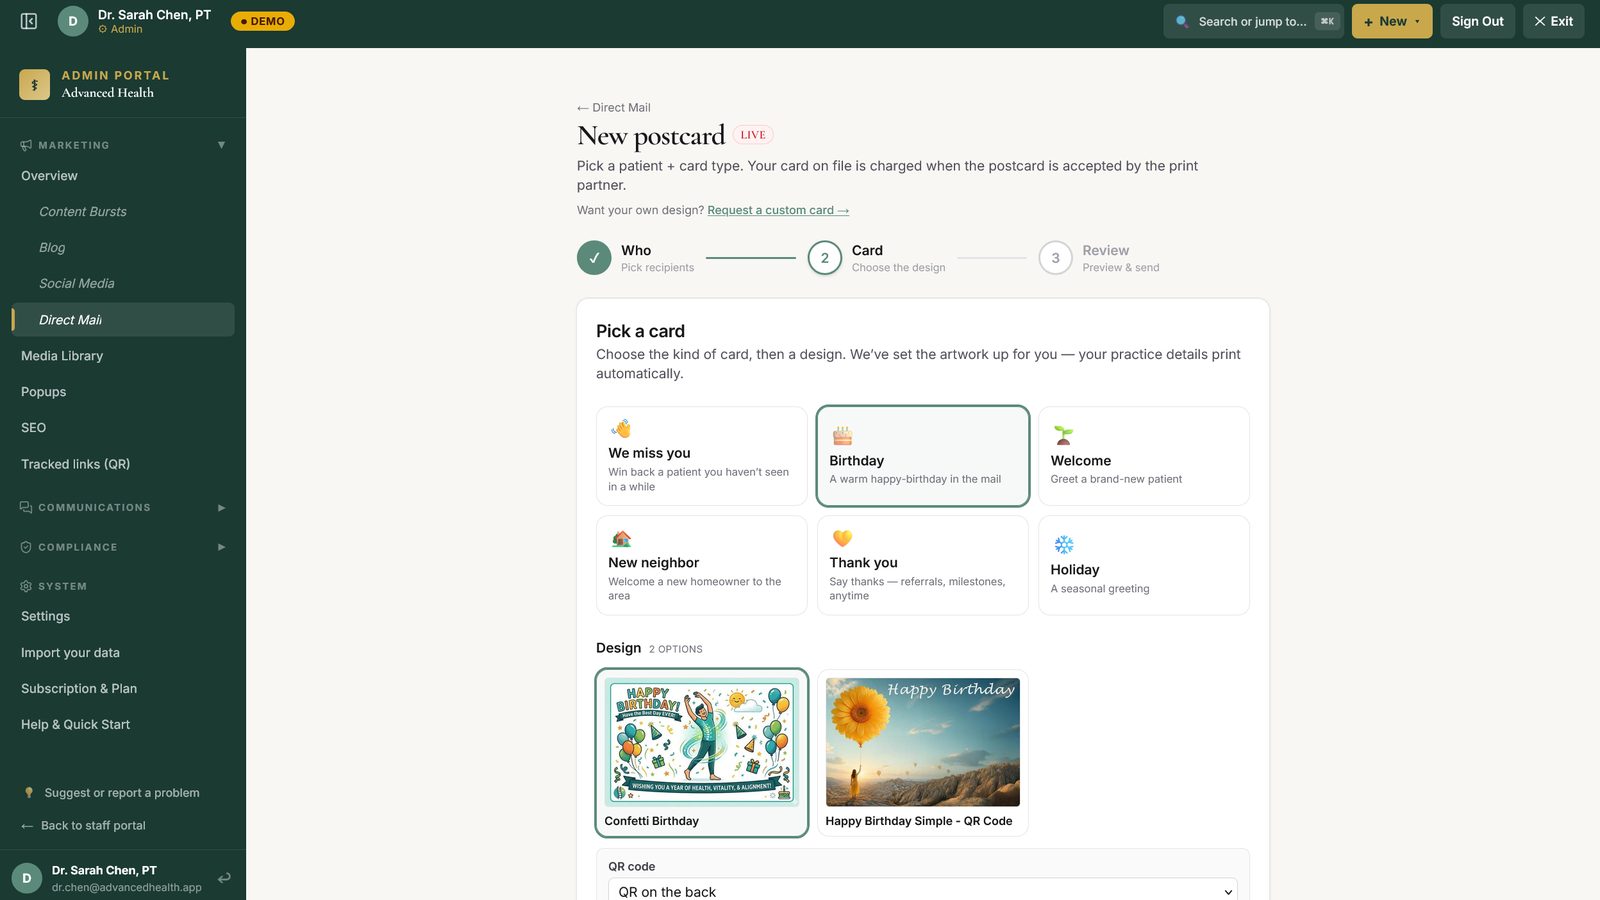The width and height of the screenshot is (1600, 900).
Task: Open Request a custom card link
Action: point(778,210)
